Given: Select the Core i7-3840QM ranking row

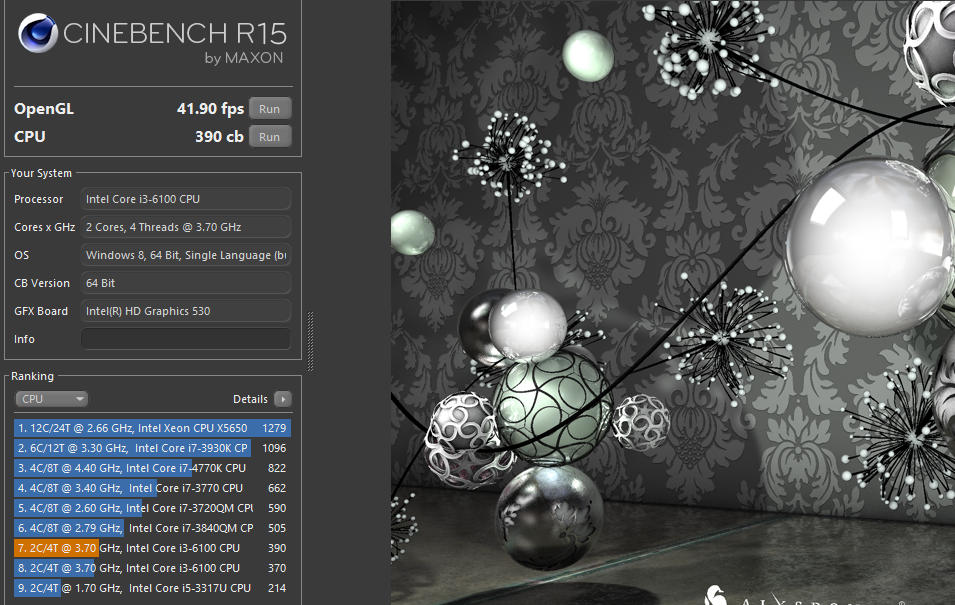Looking at the screenshot, I should pyautogui.click(x=152, y=528).
